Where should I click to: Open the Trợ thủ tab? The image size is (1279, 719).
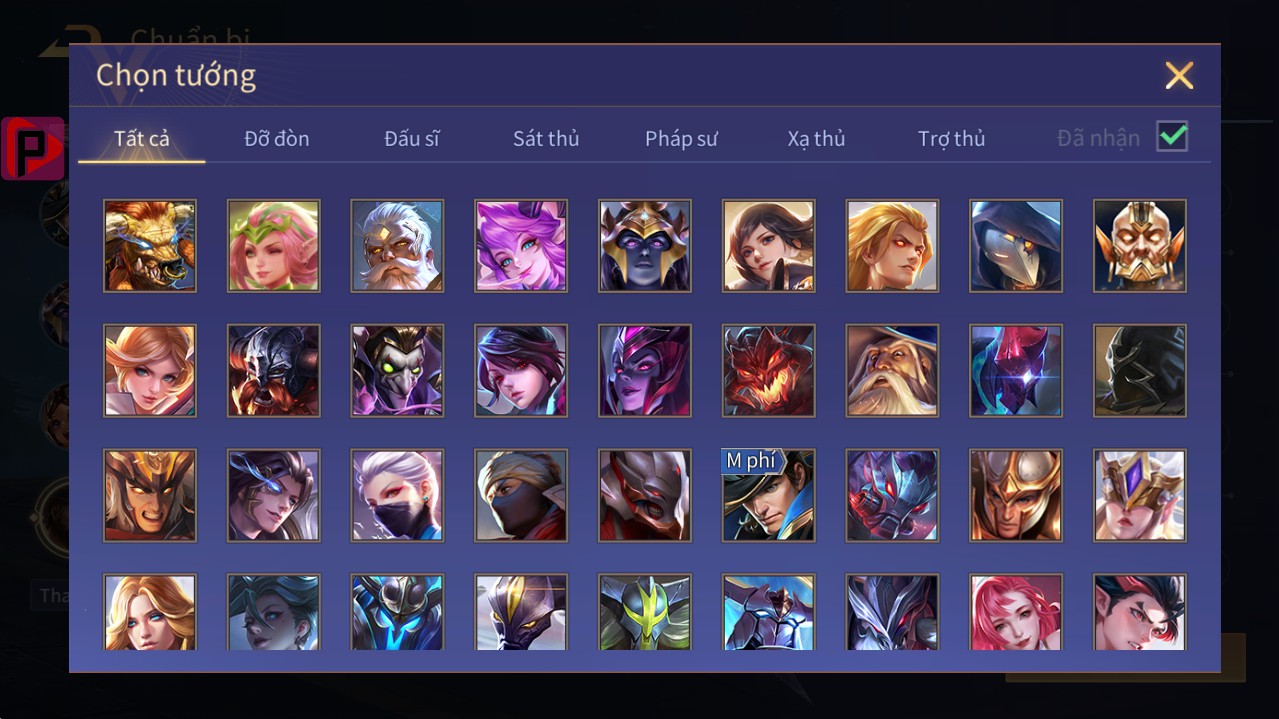coord(951,138)
